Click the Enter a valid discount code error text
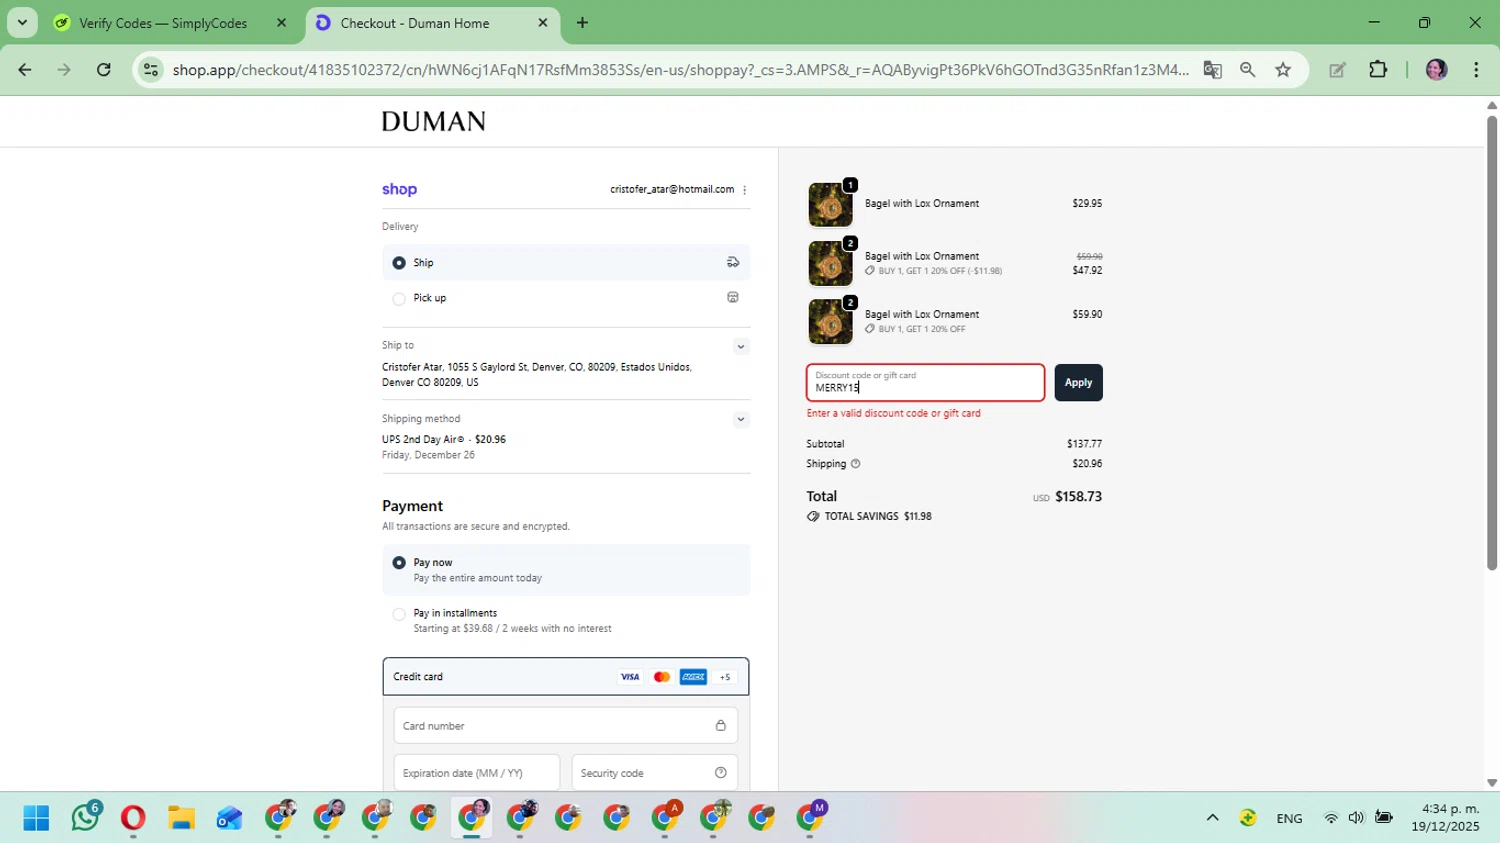 click(894, 413)
